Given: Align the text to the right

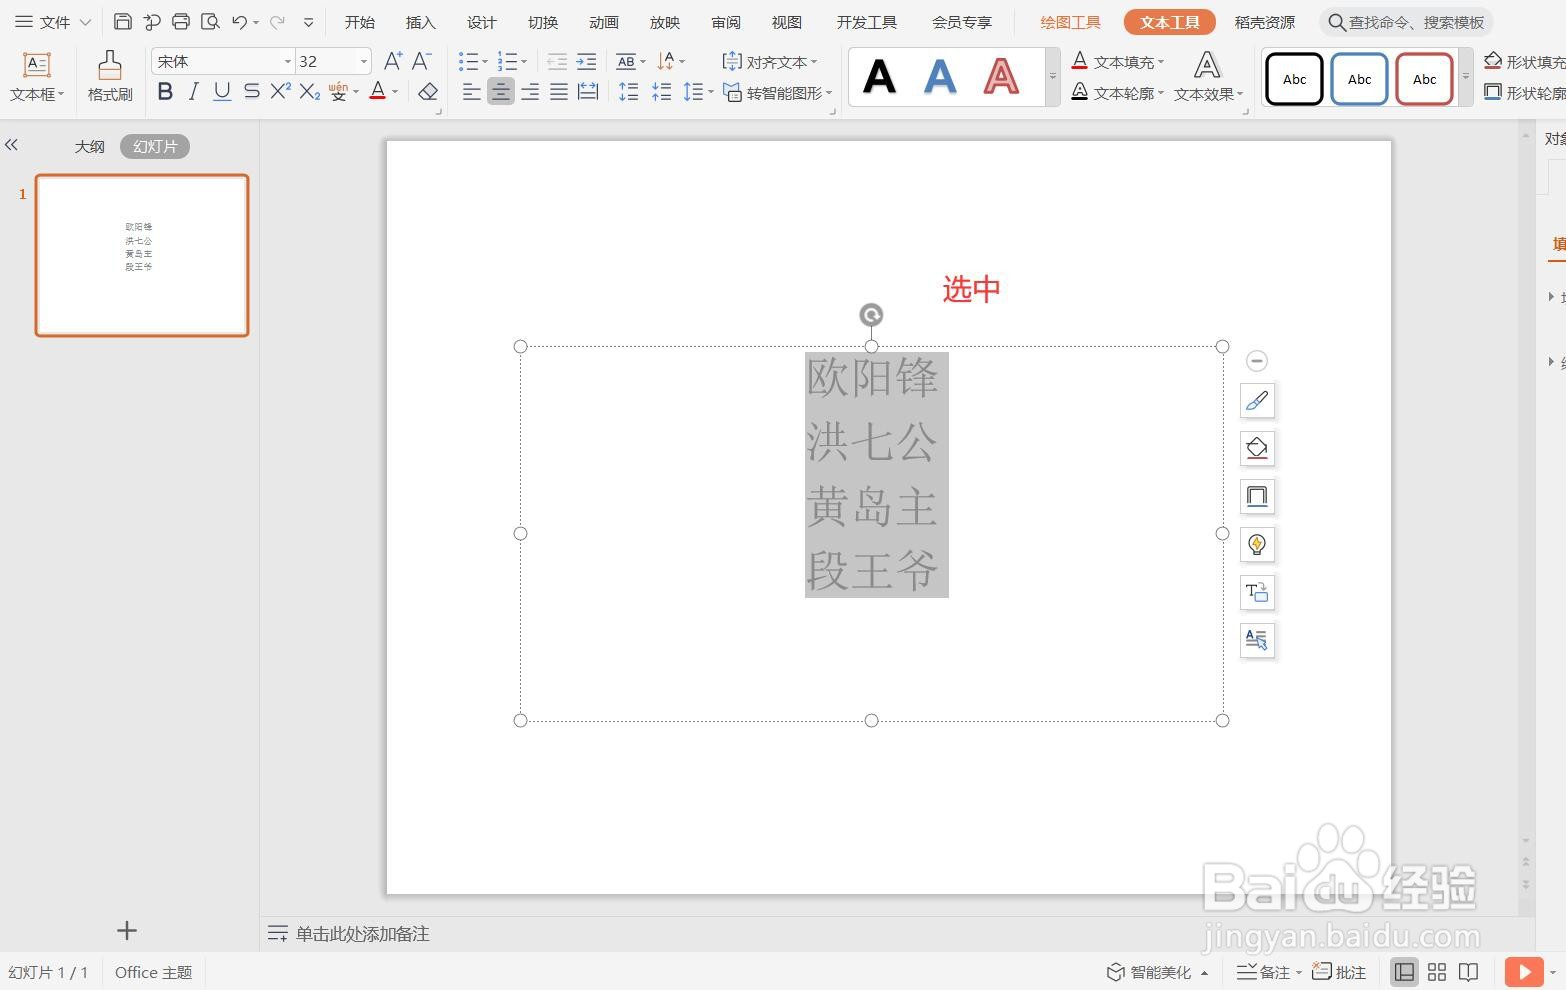Looking at the screenshot, I should pyautogui.click(x=530, y=92).
